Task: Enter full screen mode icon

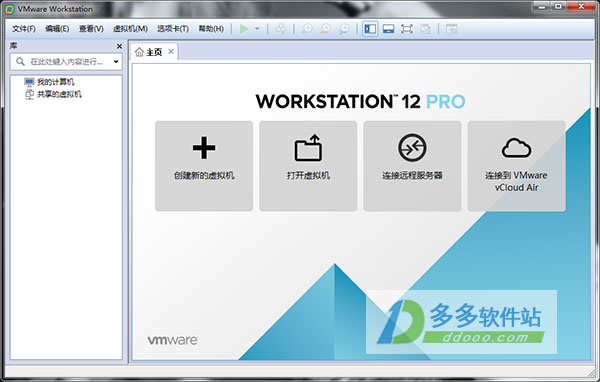Action: pyautogui.click(x=407, y=29)
